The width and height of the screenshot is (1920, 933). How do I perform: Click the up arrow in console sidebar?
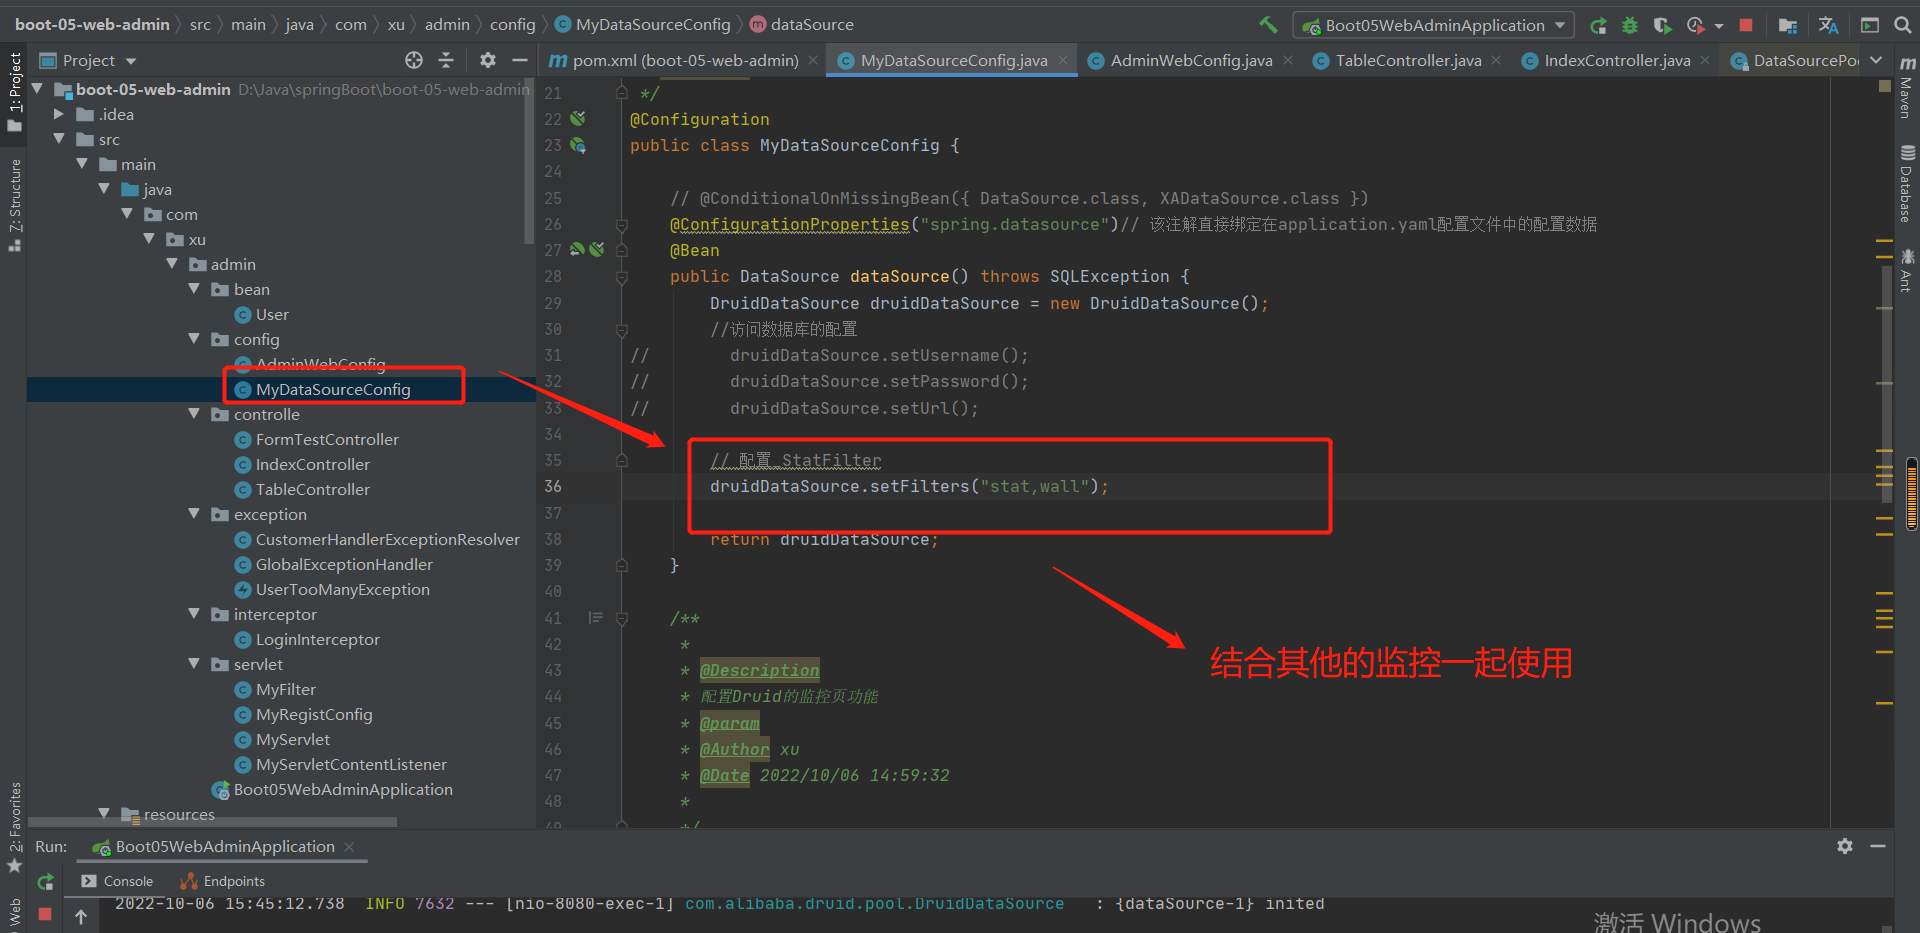(x=81, y=916)
